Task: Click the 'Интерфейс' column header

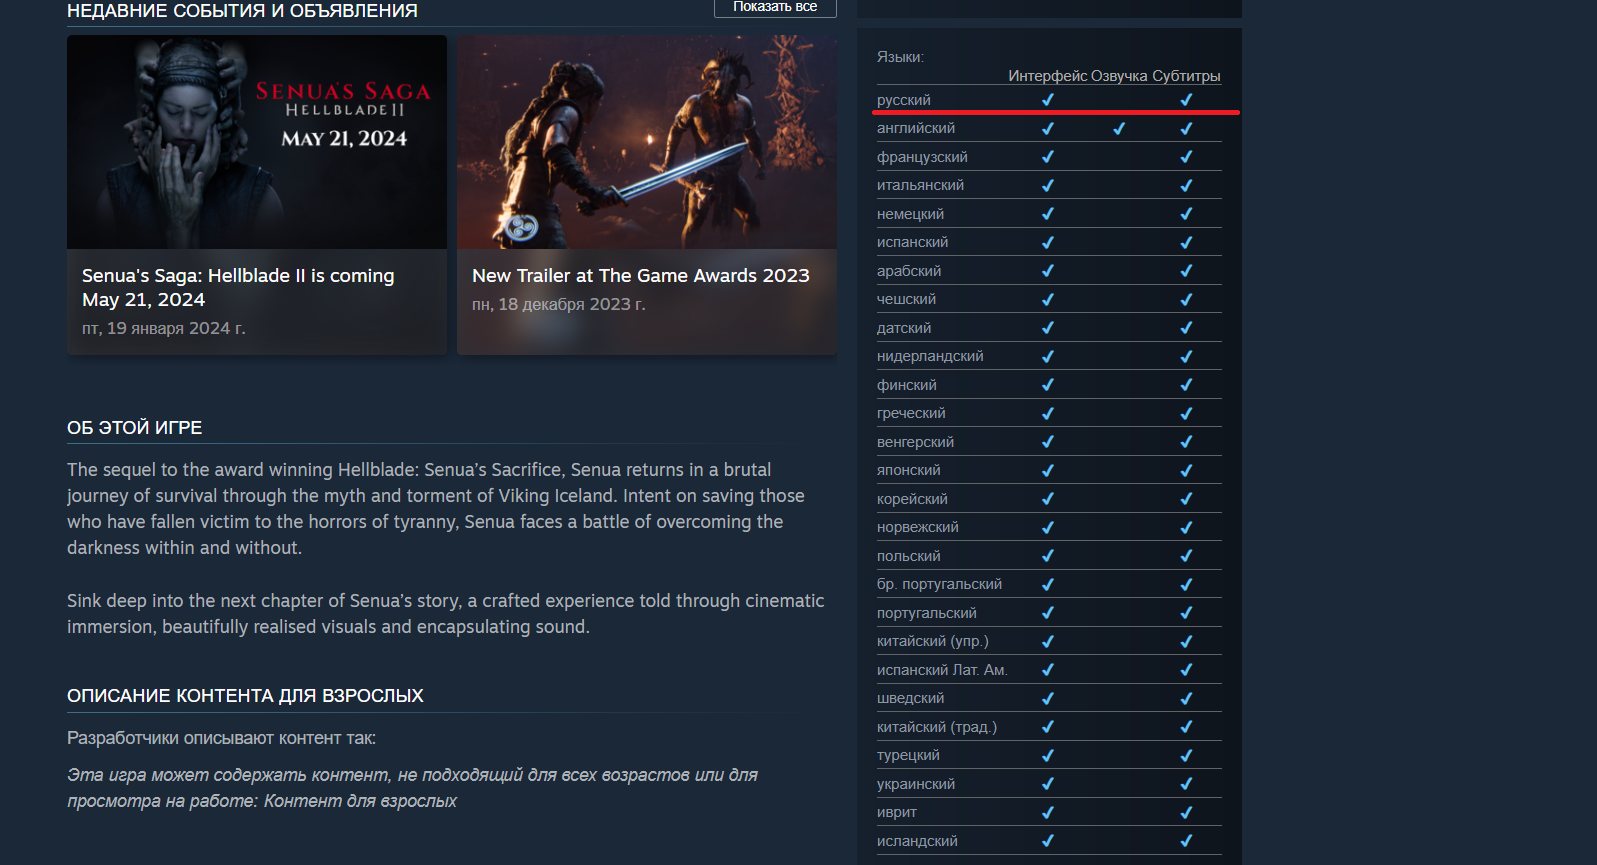Action: pyautogui.click(x=1047, y=76)
